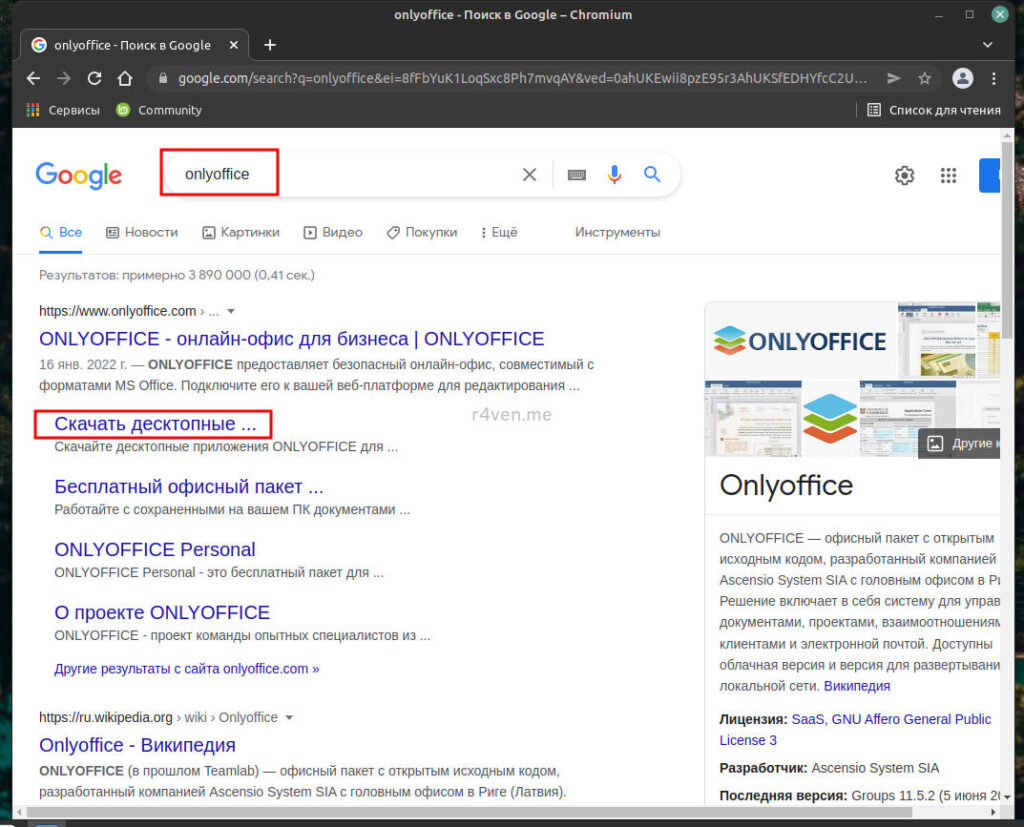This screenshot has height=827, width=1024.
Task: Click the browser back arrow
Action: point(33,78)
